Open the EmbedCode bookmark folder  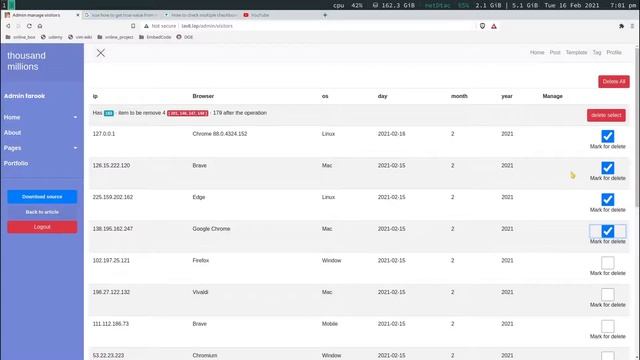coord(155,37)
